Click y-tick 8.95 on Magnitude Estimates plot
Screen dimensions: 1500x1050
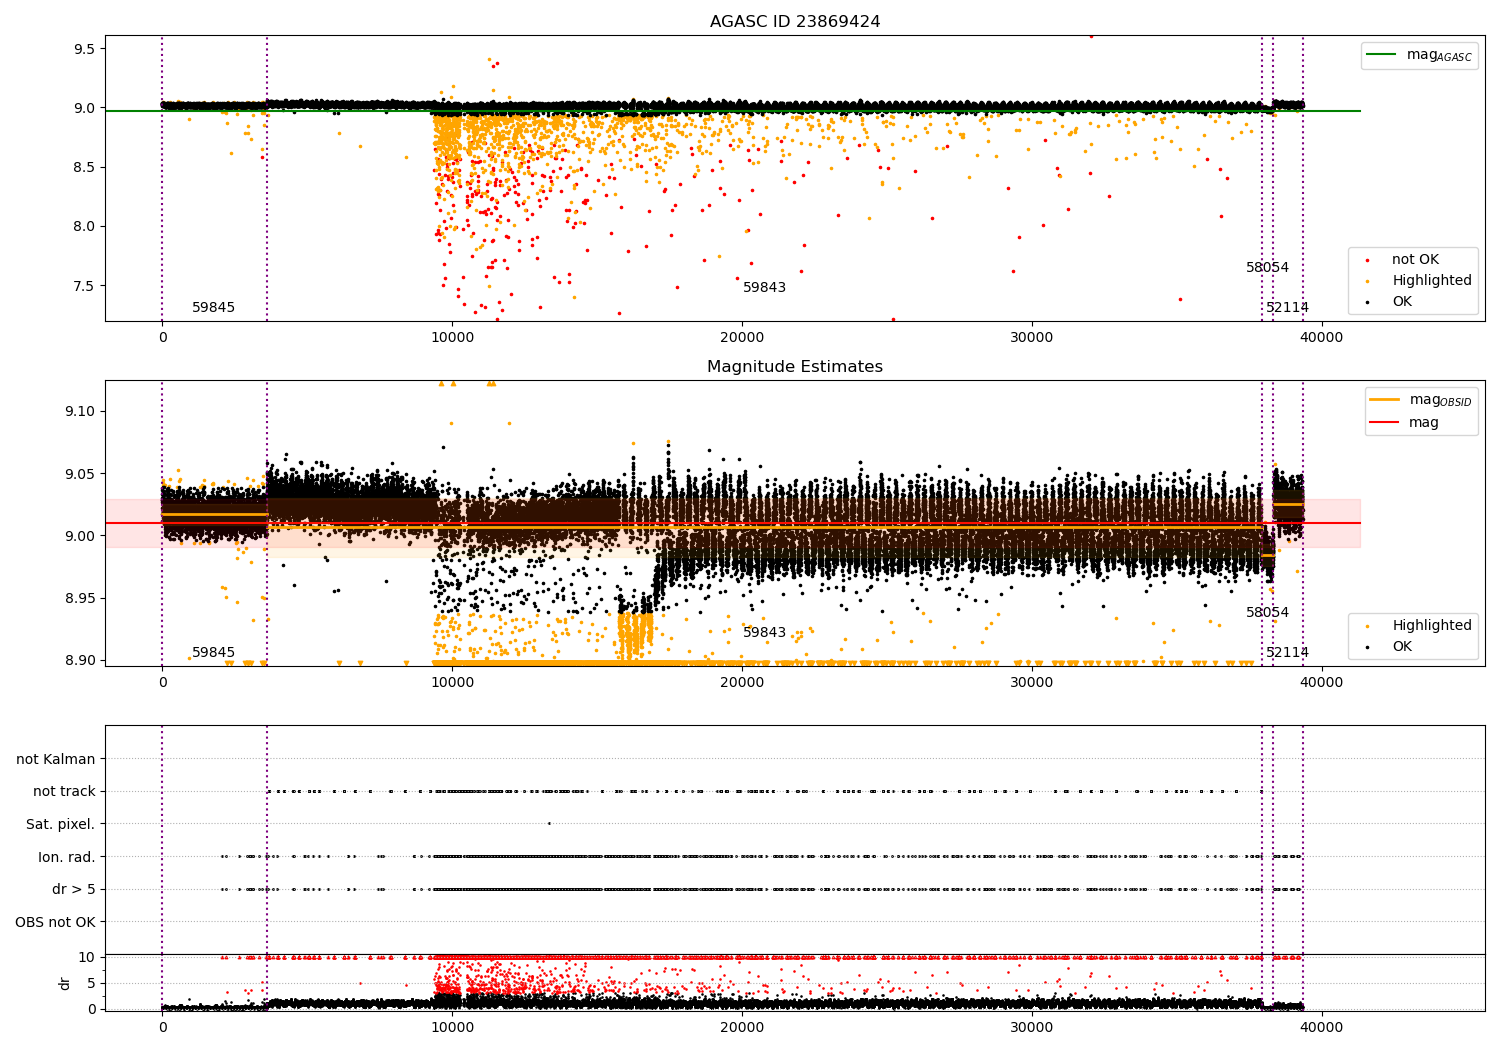(80, 598)
